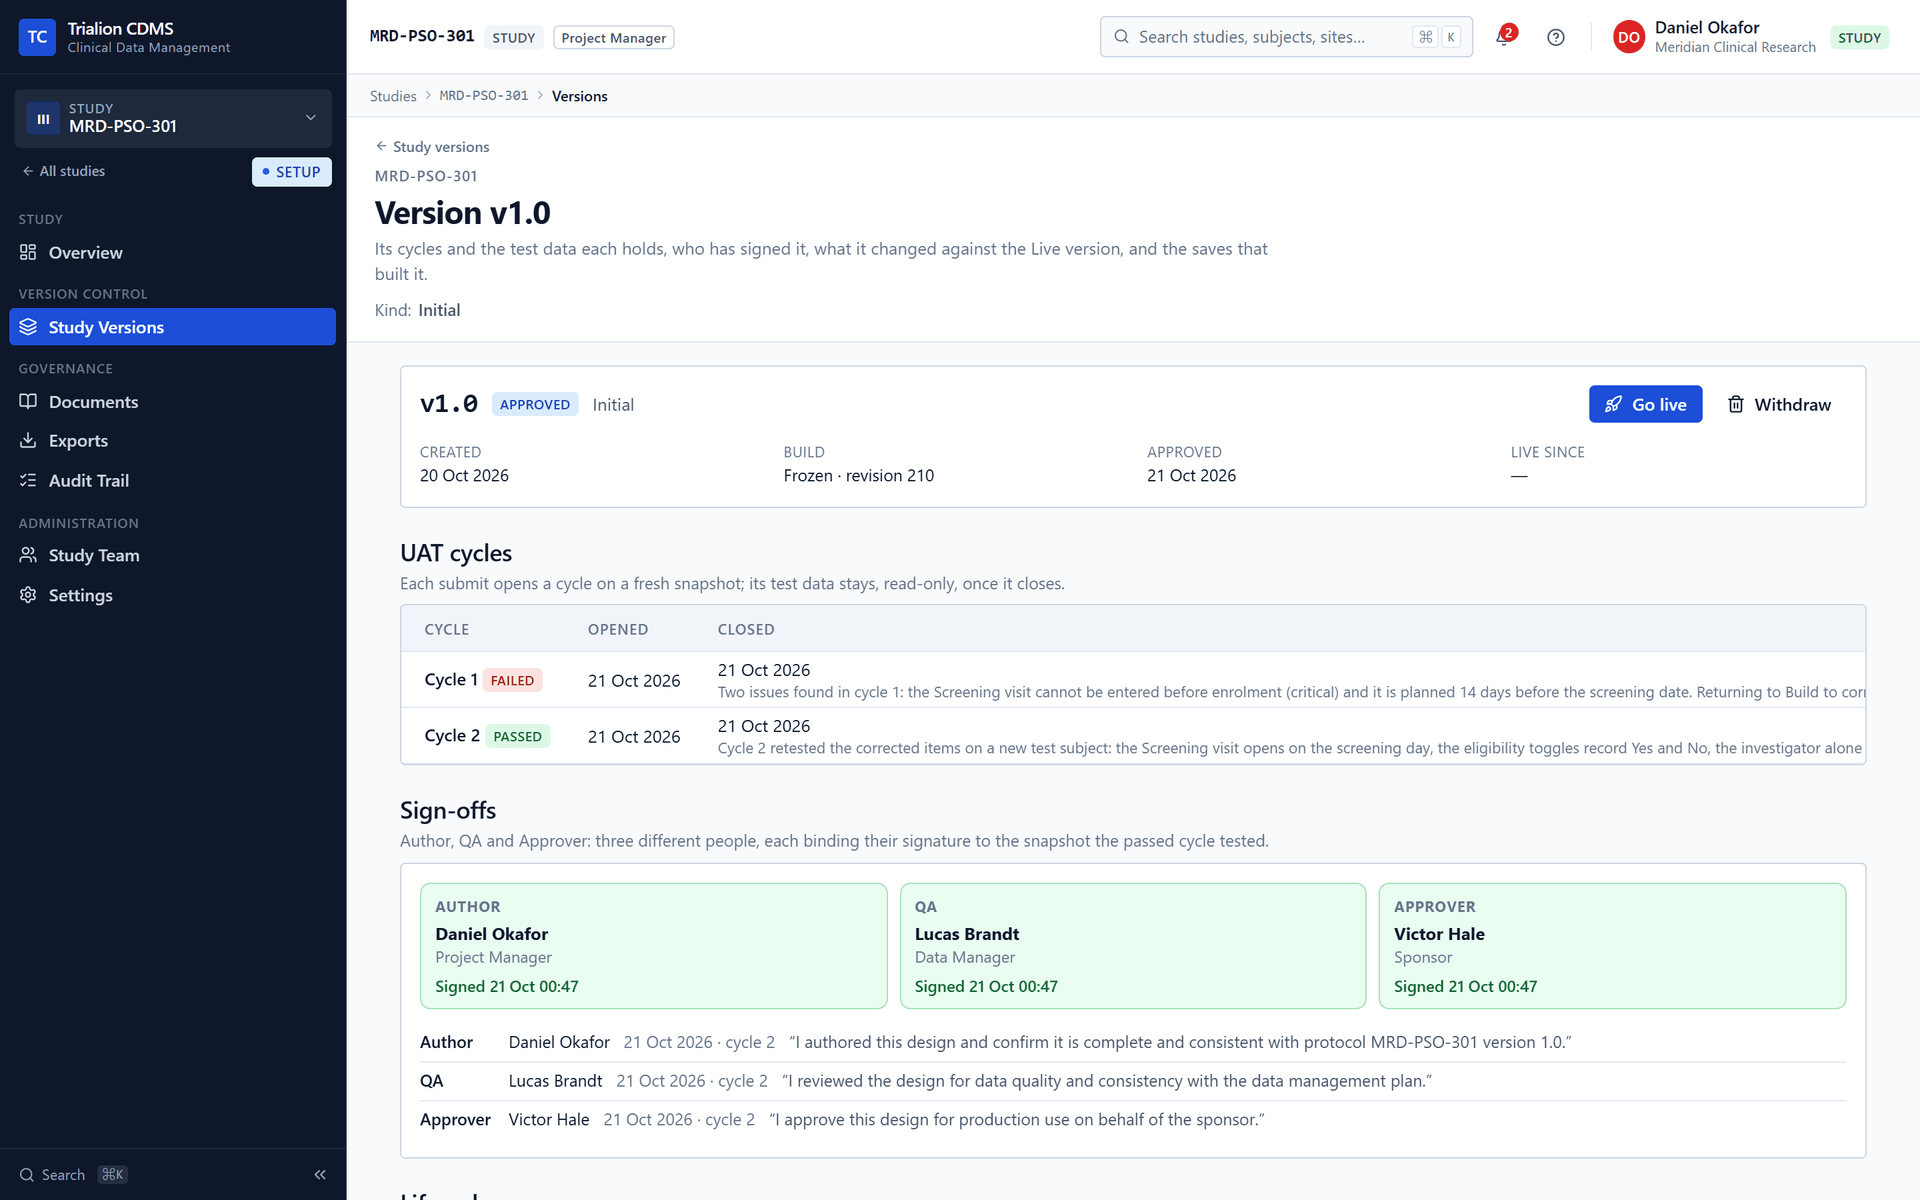Viewport: 1920px width, 1200px height.
Task: Click the Studies breadcrumb
Action: click(393, 96)
